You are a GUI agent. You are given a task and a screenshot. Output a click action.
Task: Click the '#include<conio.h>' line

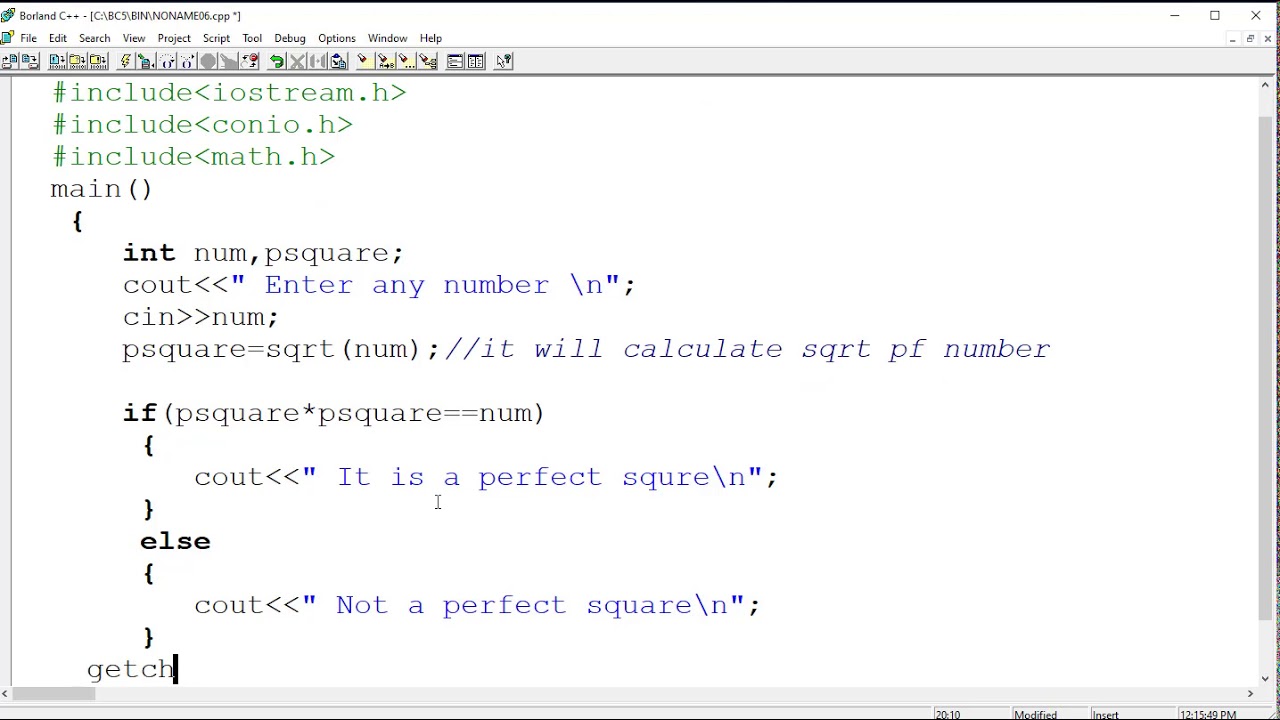(202, 125)
